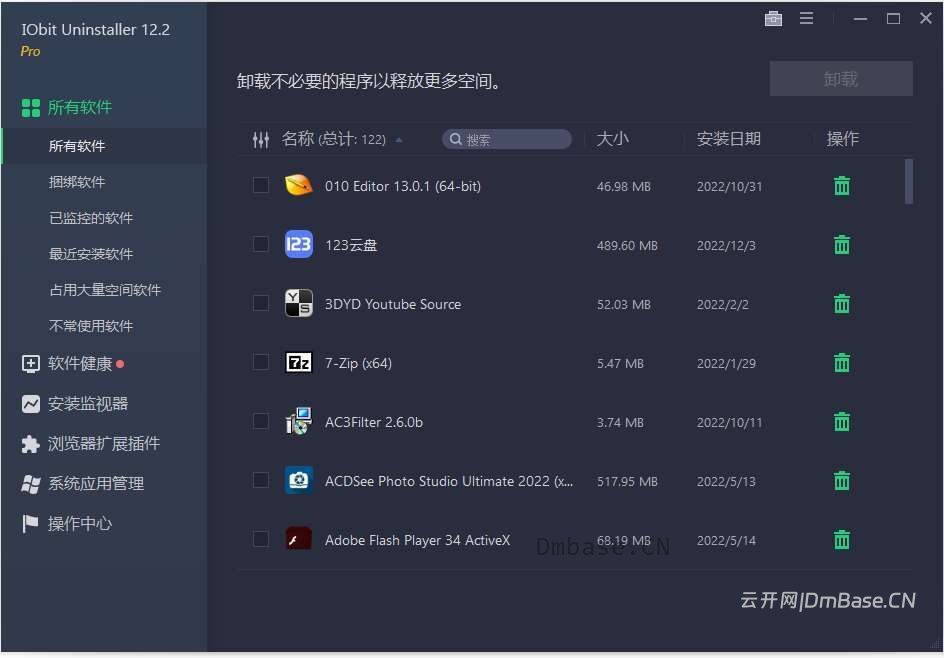The image size is (944, 658).
Task: Select the 123云盘 checkbox
Action: [261, 244]
